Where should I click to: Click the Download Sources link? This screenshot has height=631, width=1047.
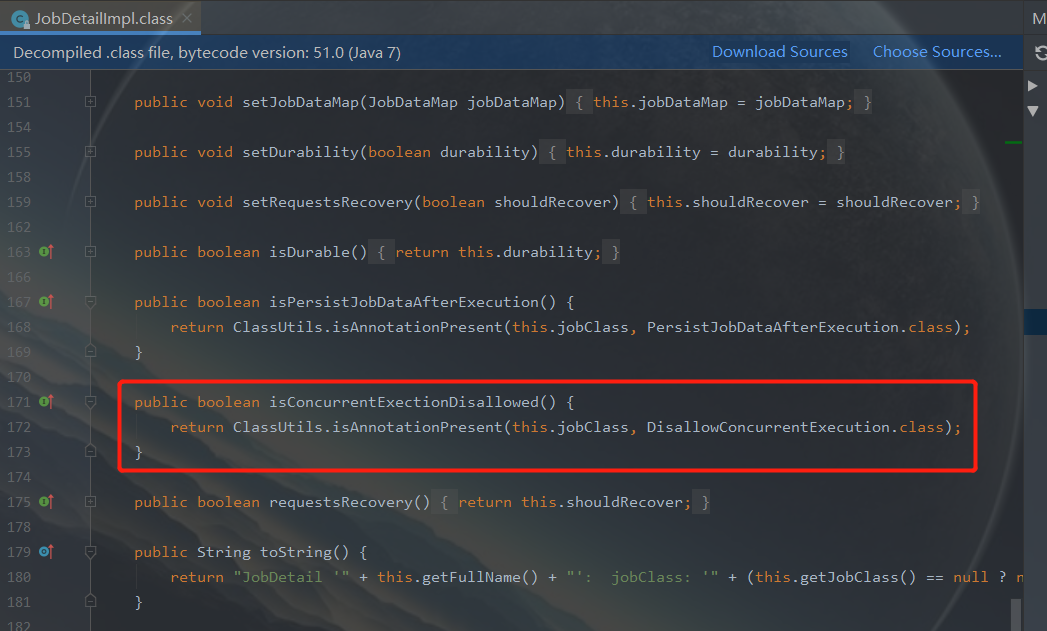coord(779,52)
